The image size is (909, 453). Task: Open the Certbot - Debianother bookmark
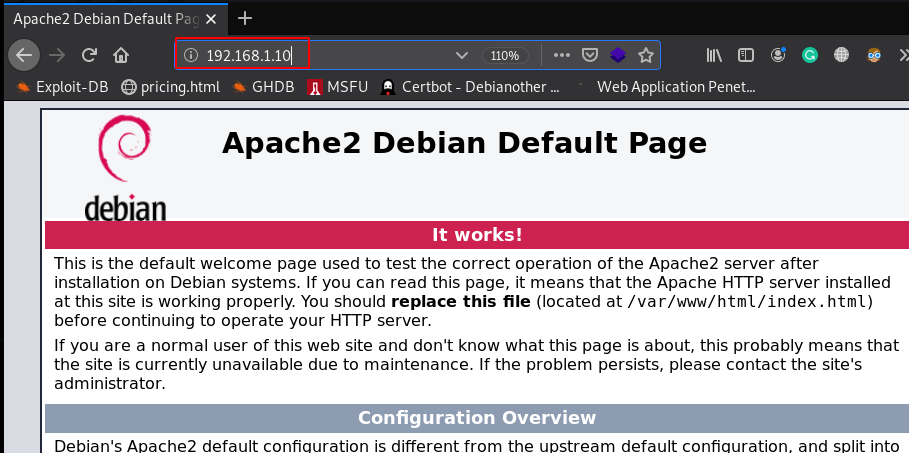point(470,87)
